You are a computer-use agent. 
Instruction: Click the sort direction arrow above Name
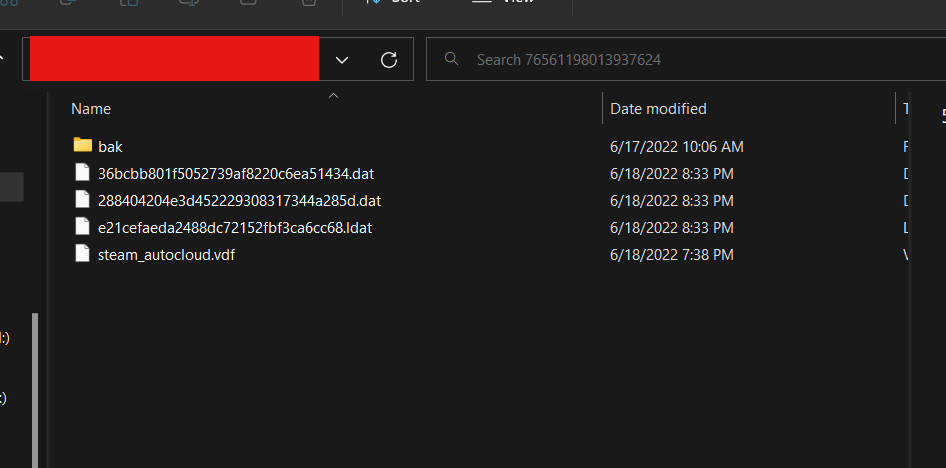tap(334, 96)
